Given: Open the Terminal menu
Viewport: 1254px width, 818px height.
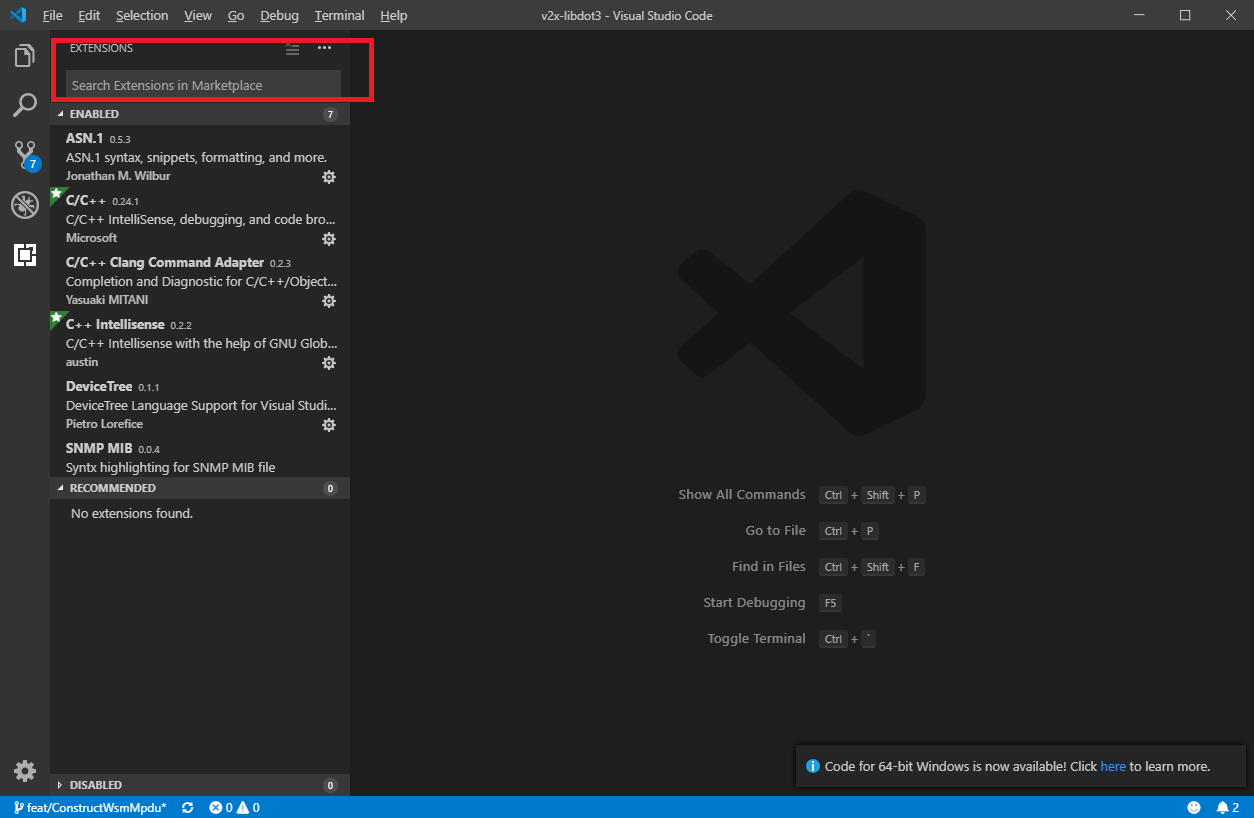Looking at the screenshot, I should coord(339,15).
